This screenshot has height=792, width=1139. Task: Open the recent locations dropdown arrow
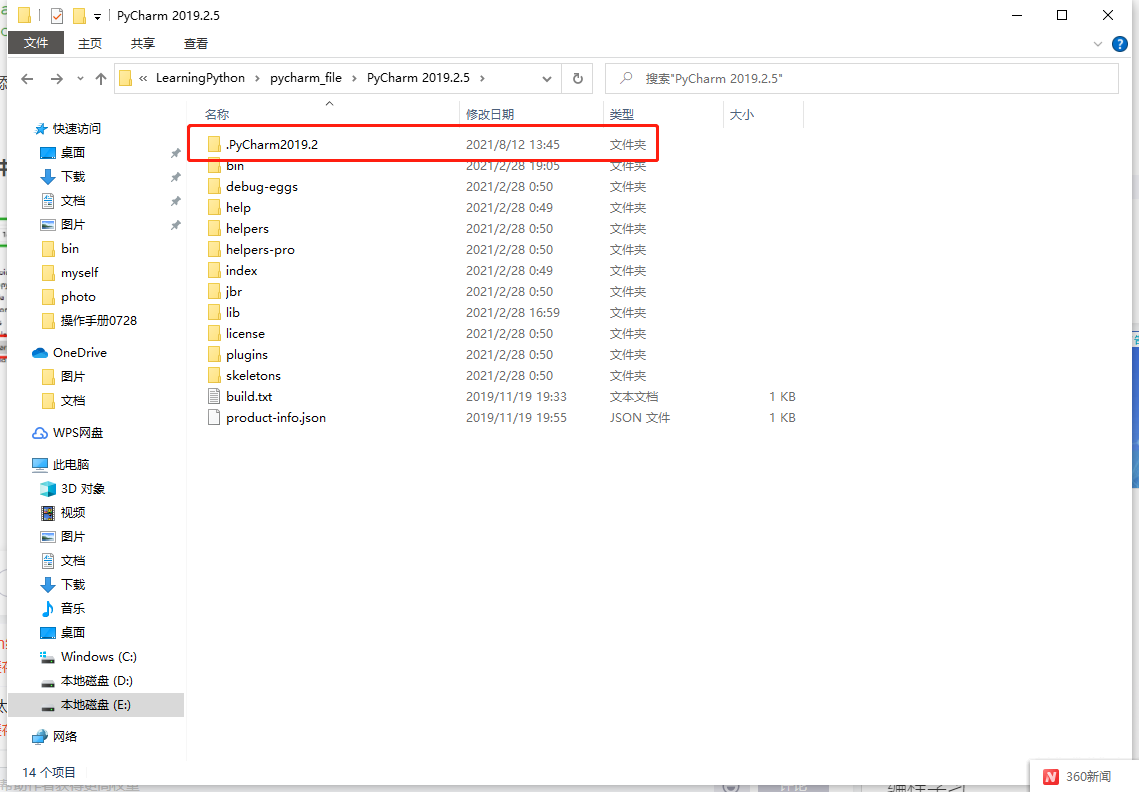coord(80,78)
